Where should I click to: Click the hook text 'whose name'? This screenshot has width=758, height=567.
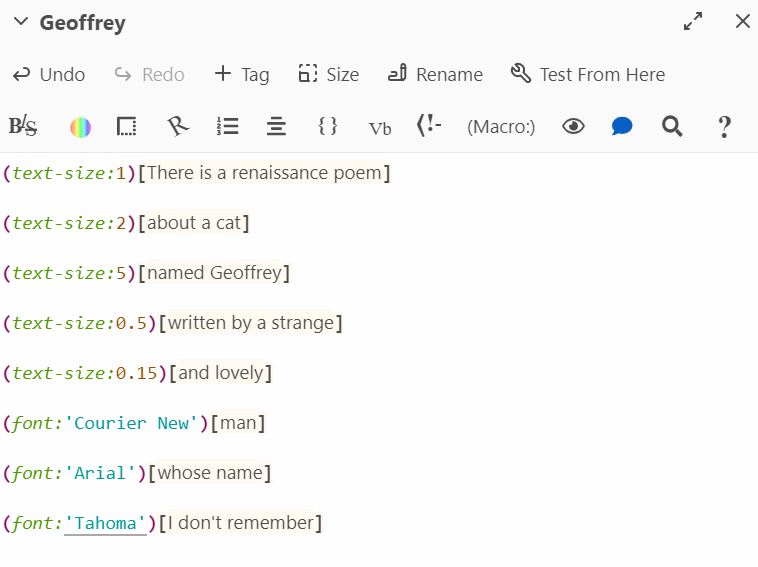(x=210, y=473)
